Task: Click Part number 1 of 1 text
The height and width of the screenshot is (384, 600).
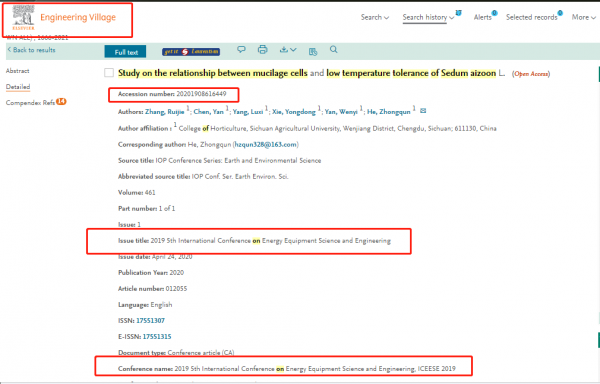Action: coord(167,208)
